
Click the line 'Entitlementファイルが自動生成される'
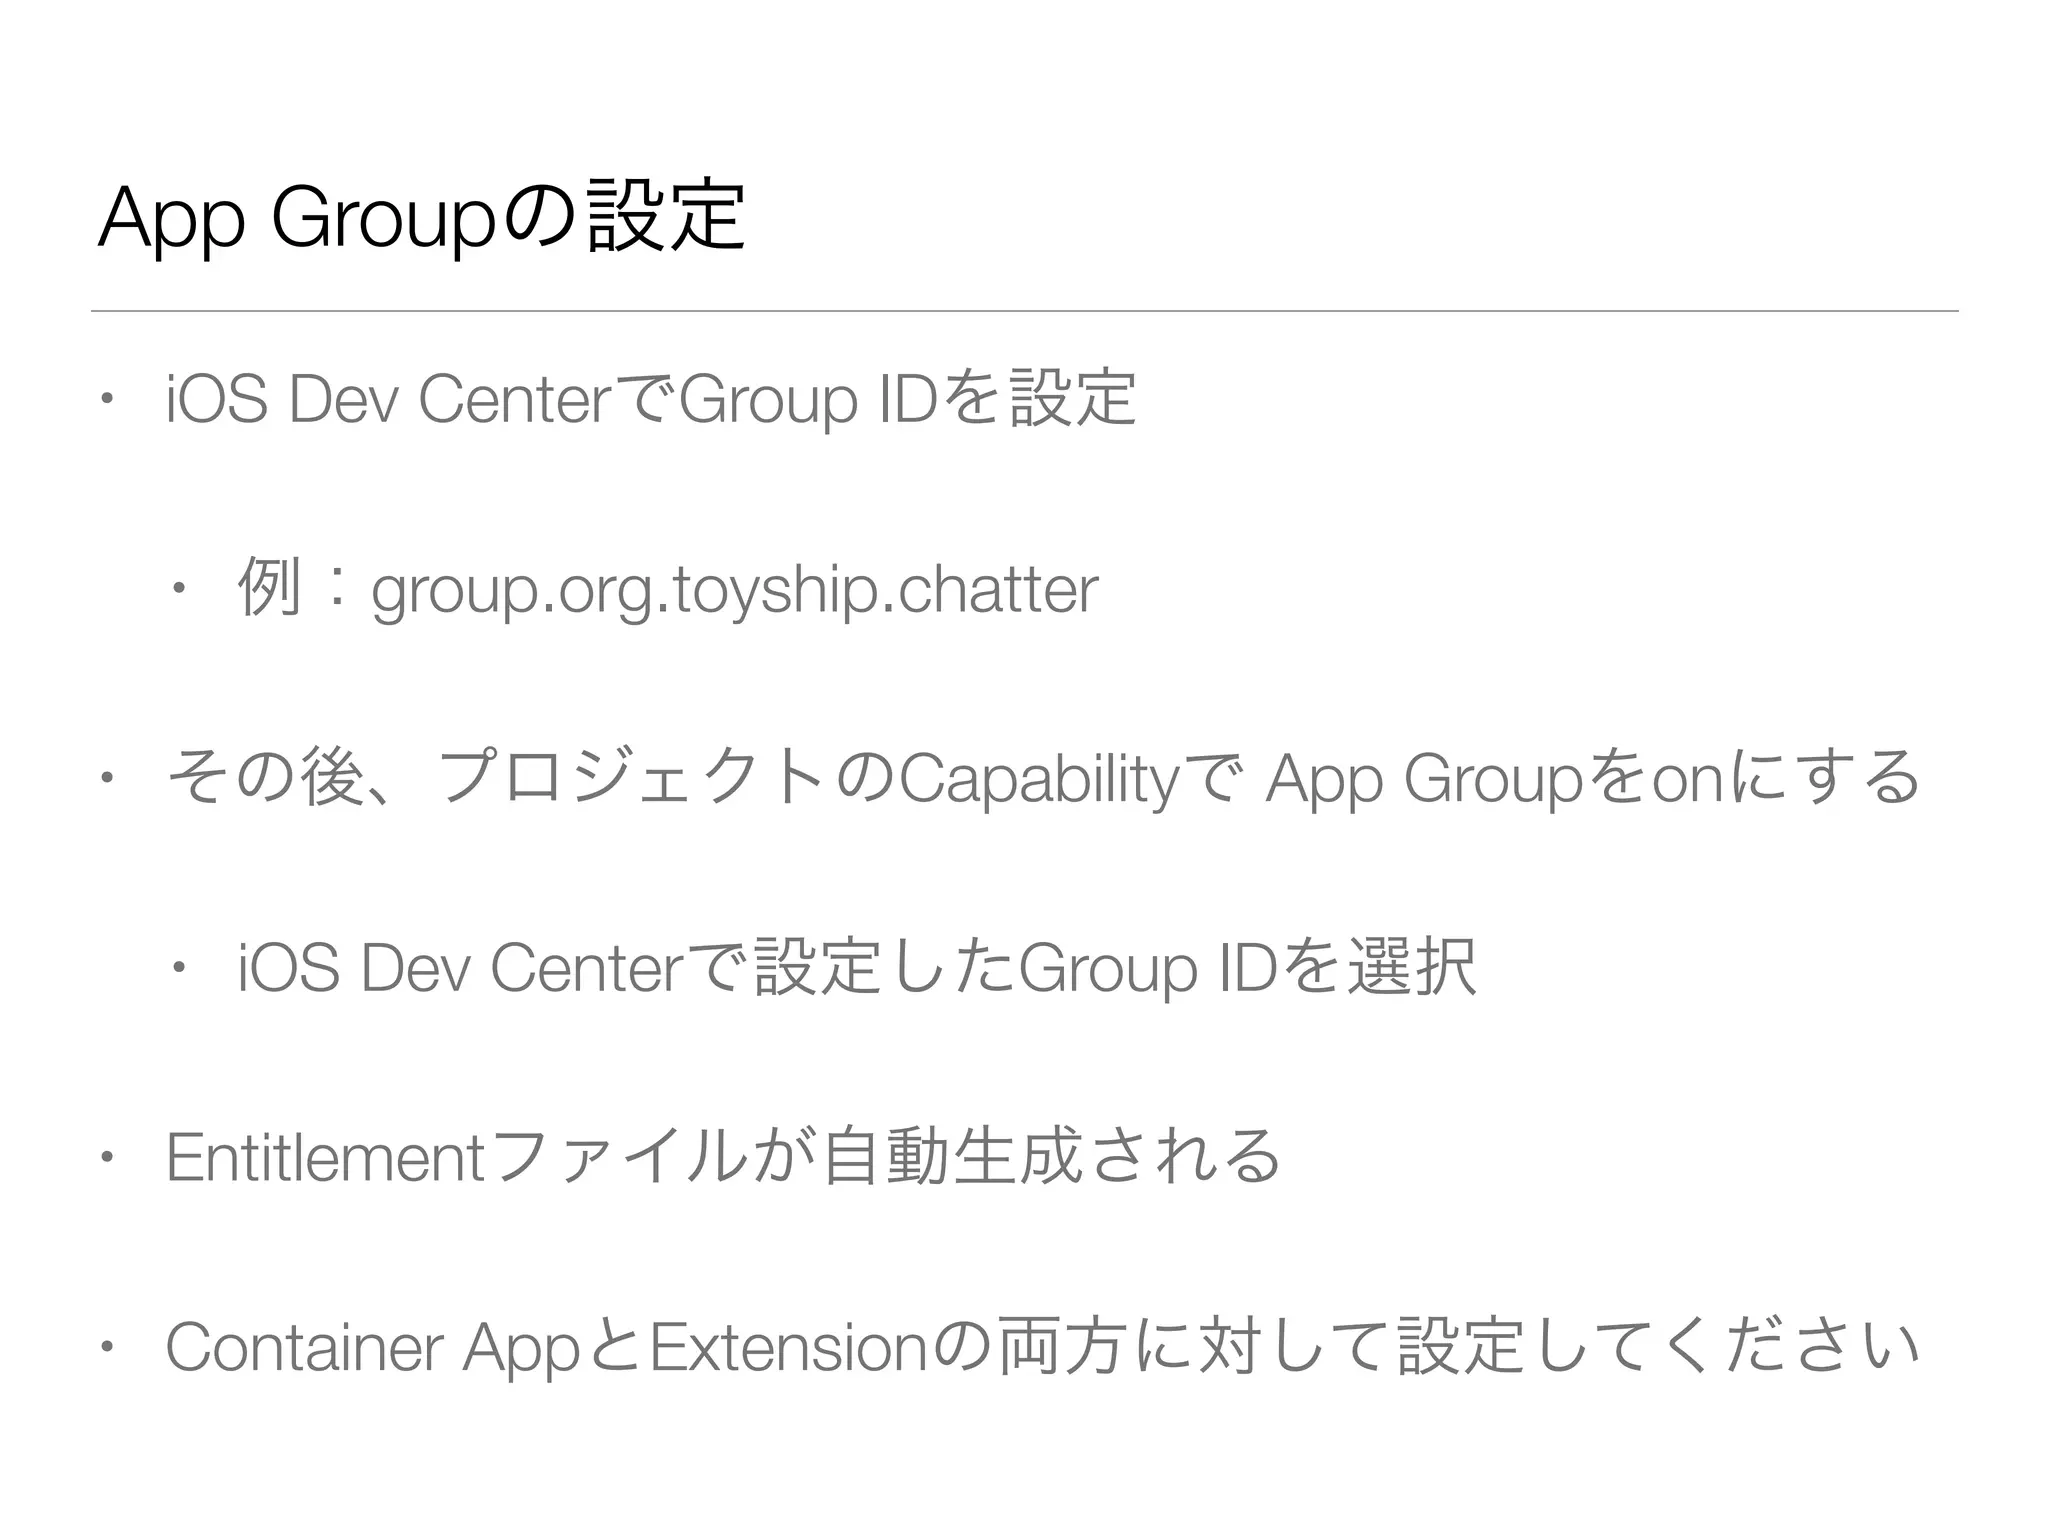(723, 1157)
